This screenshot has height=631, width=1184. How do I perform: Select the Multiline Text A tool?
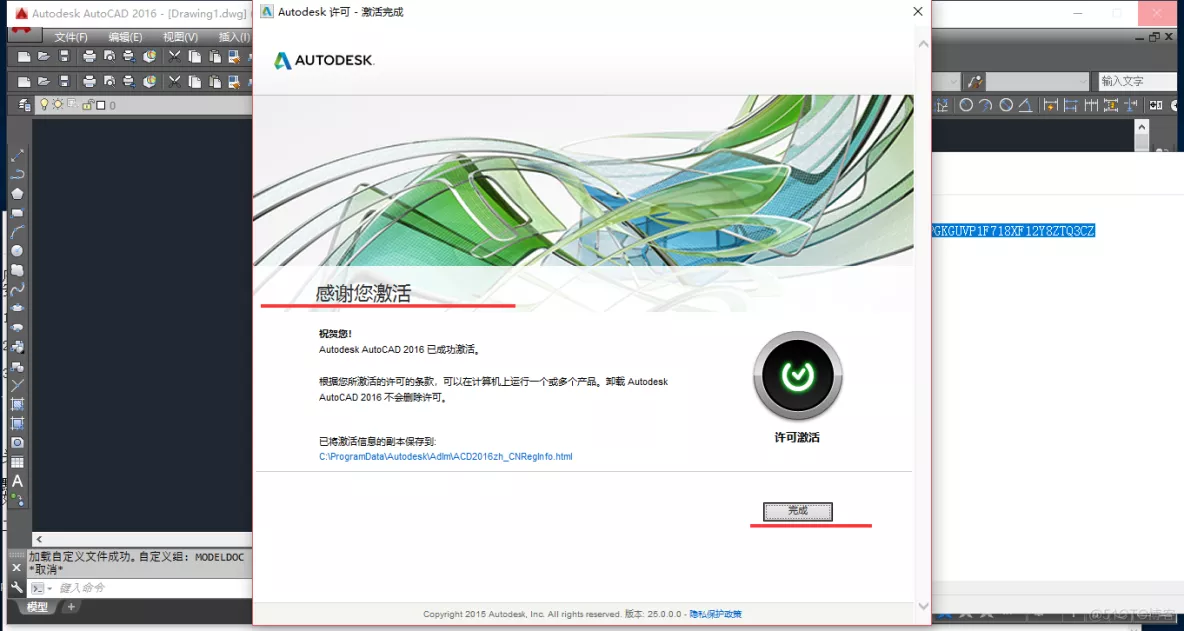(17, 481)
